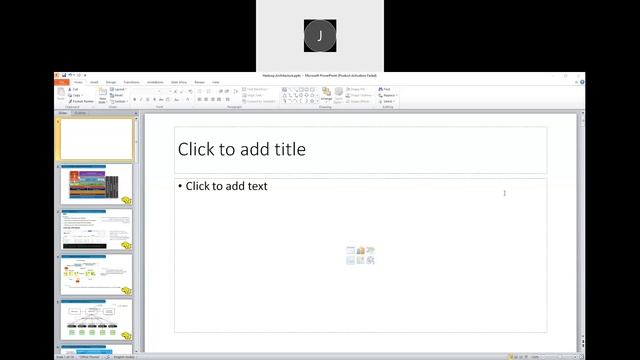Toggle Align Text Left
Image resolution: width=640 pixels, height=360 pixels.
(199, 100)
